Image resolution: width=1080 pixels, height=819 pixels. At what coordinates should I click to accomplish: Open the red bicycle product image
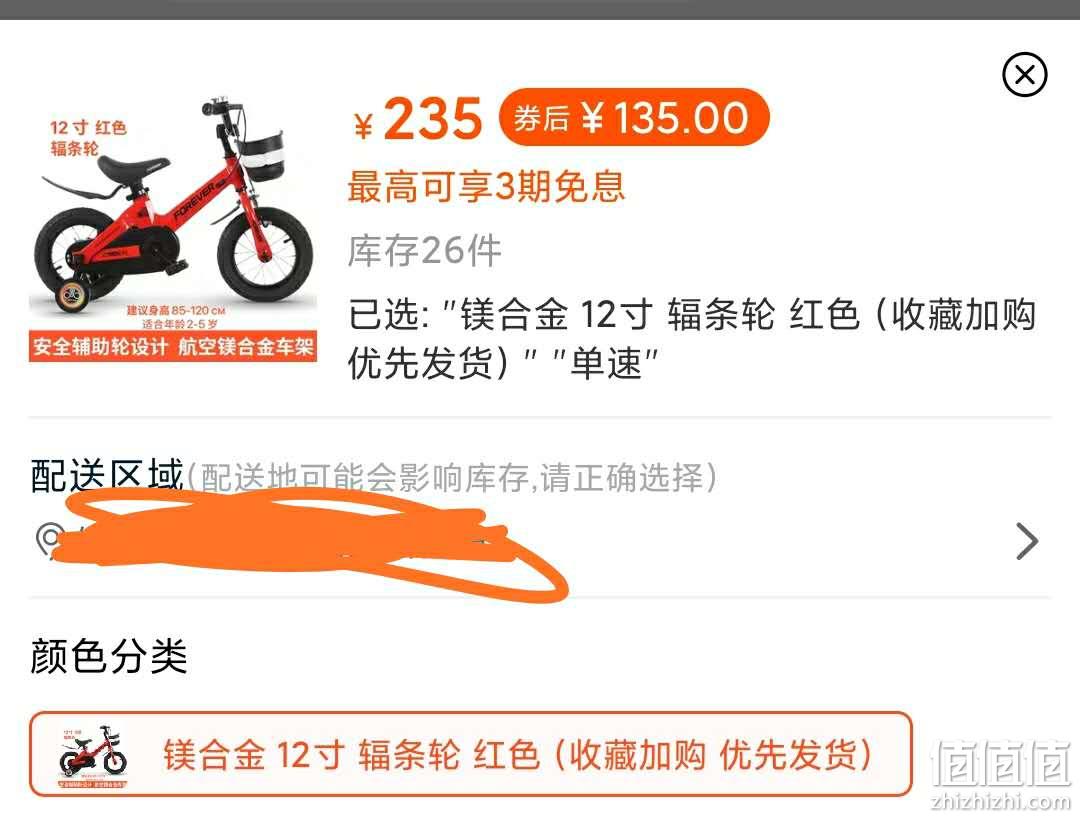click(x=173, y=227)
